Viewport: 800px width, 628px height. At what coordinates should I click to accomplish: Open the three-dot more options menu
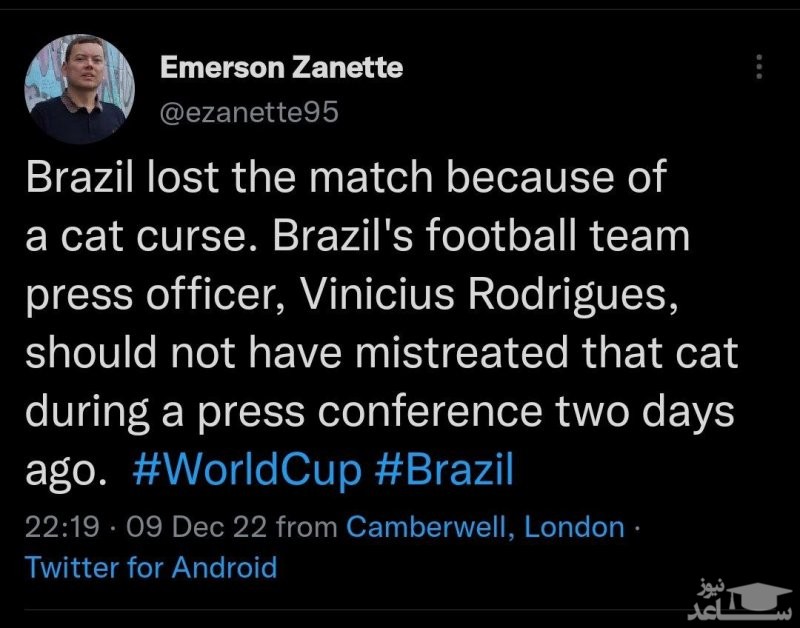[x=760, y=67]
